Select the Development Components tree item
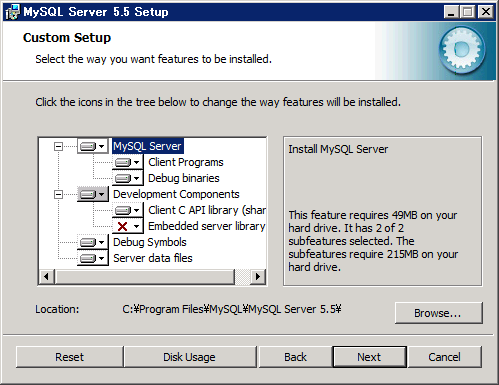The width and height of the screenshot is (499, 385). point(176,194)
